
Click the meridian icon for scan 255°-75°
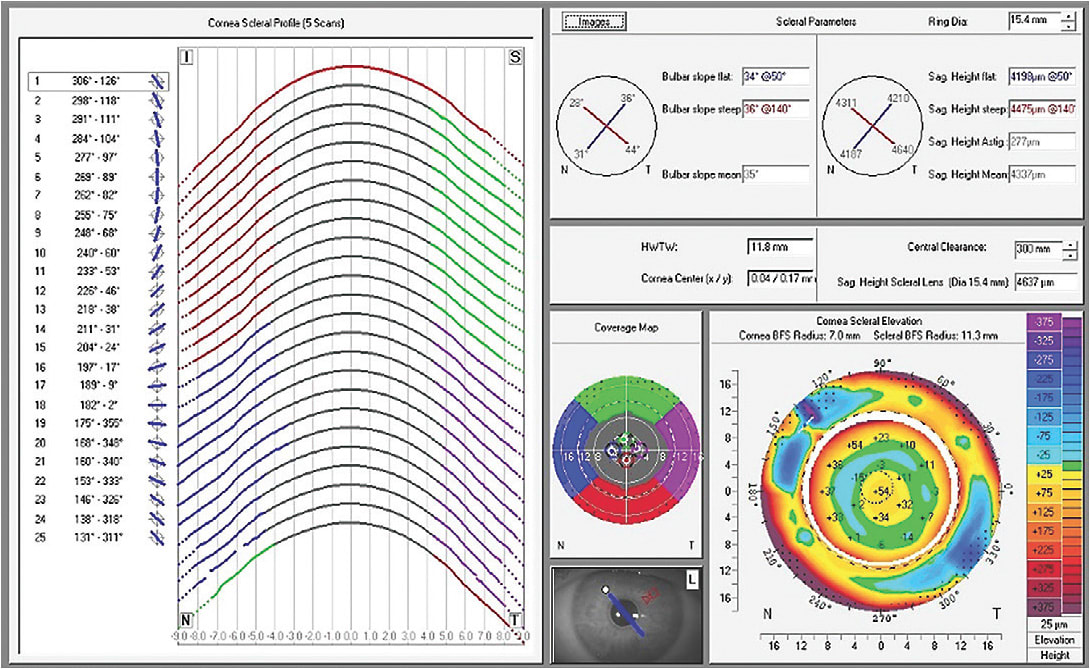click(x=158, y=215)
